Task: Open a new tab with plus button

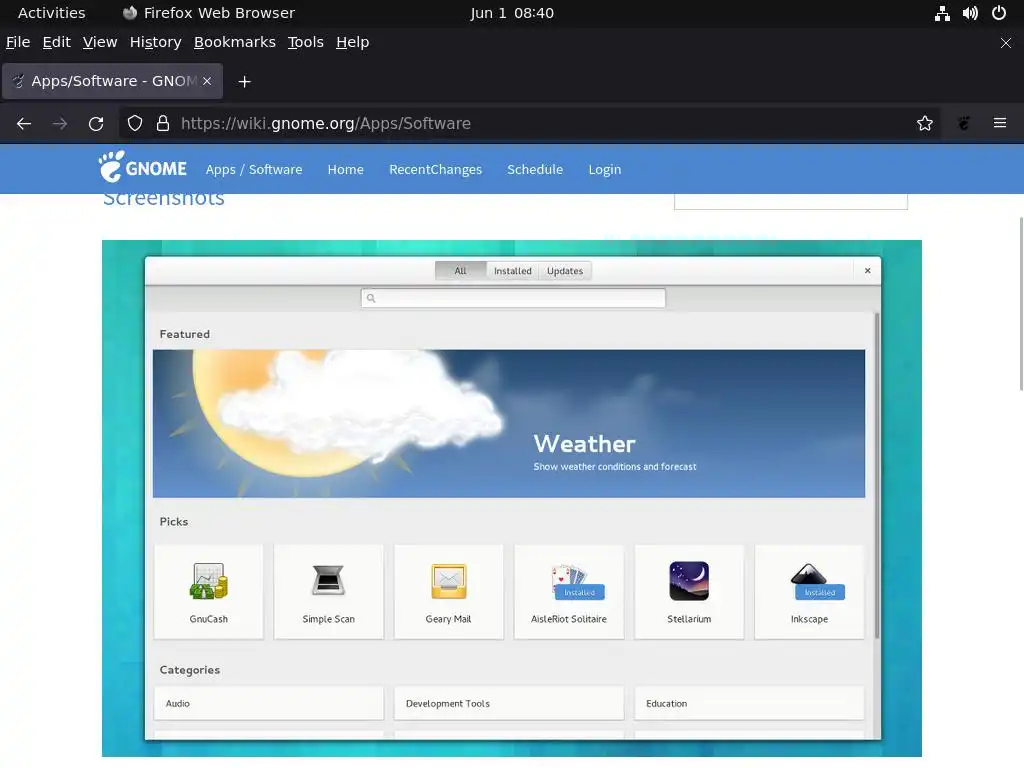Action: [x=244, y=82]
